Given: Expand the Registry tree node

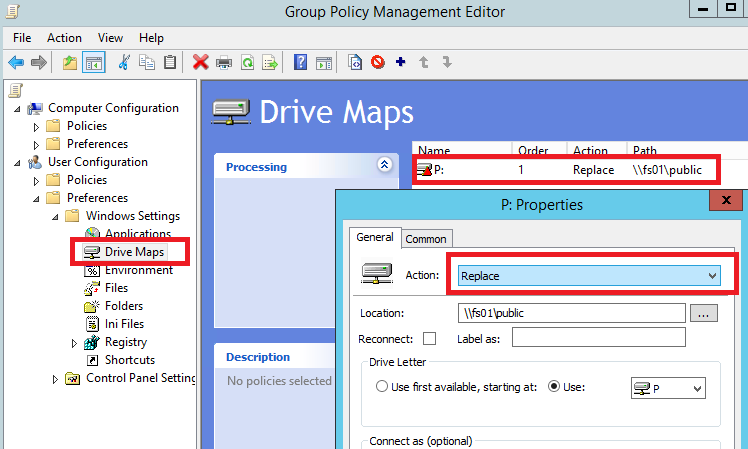Looking at the screenshot, I should point(76,342).
